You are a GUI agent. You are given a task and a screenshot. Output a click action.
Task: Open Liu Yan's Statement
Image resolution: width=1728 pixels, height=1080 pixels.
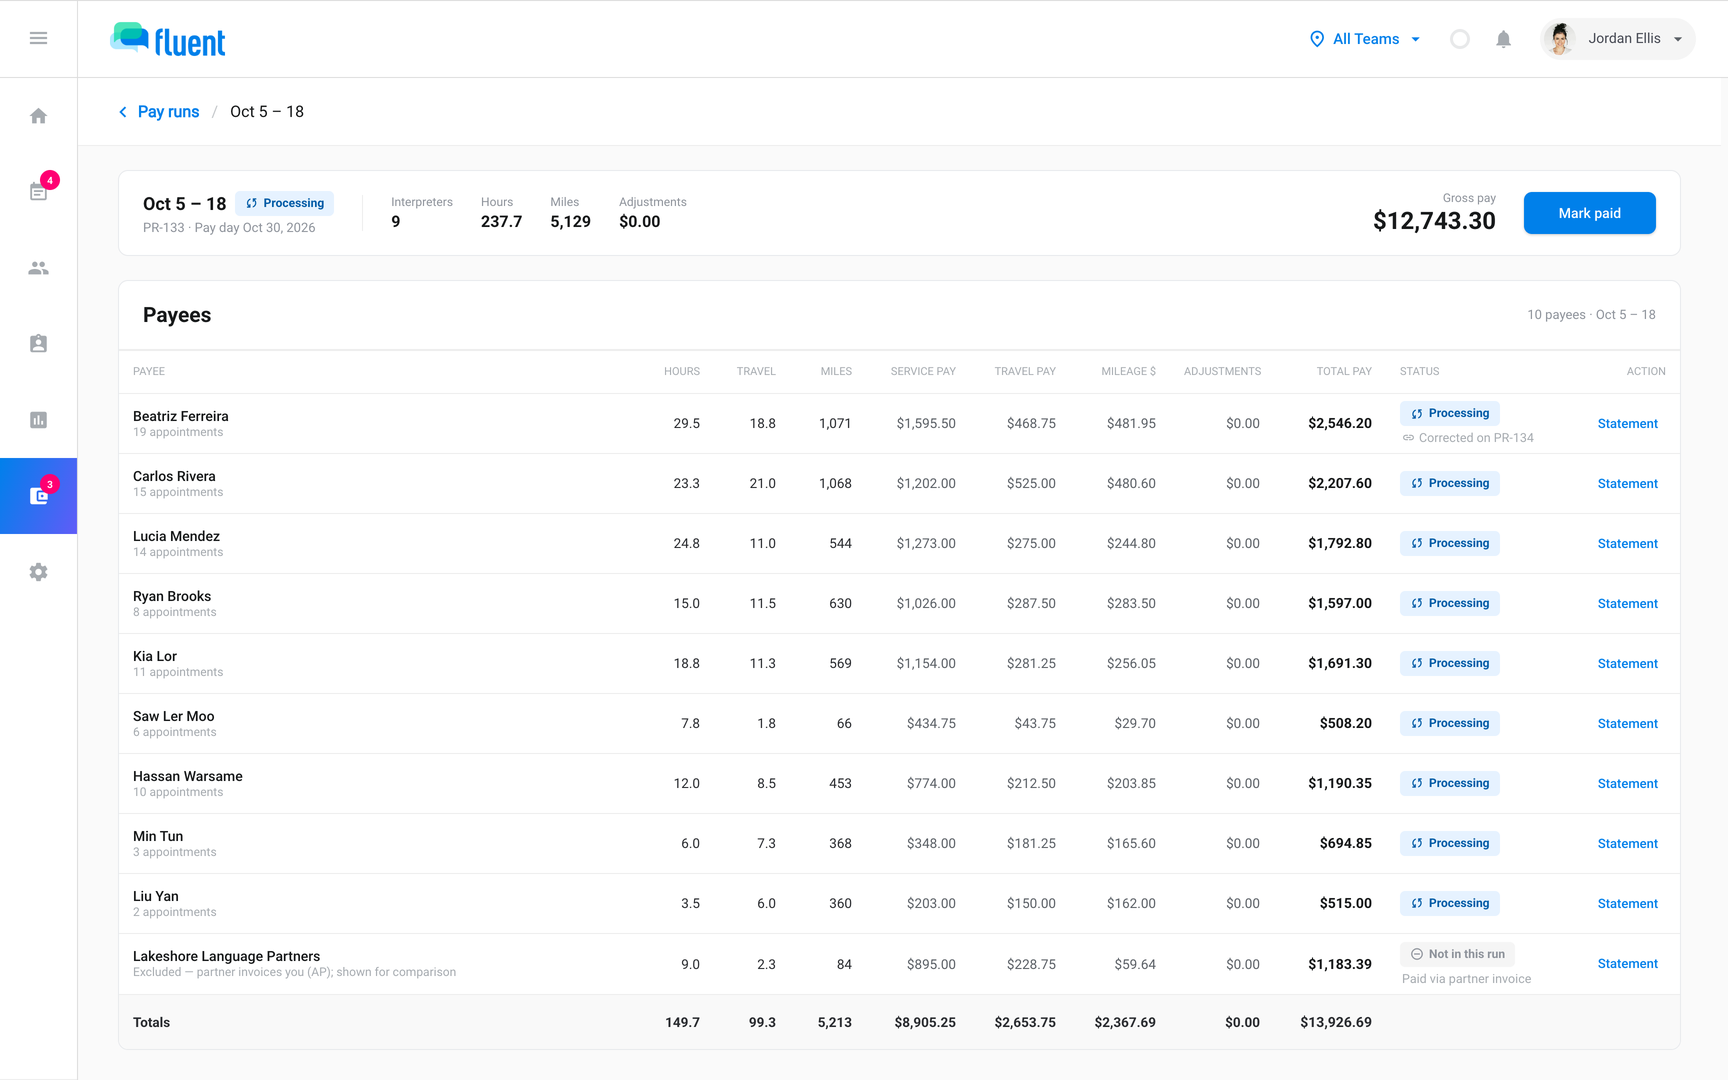pyautogui.click(x=1627, y=904)
